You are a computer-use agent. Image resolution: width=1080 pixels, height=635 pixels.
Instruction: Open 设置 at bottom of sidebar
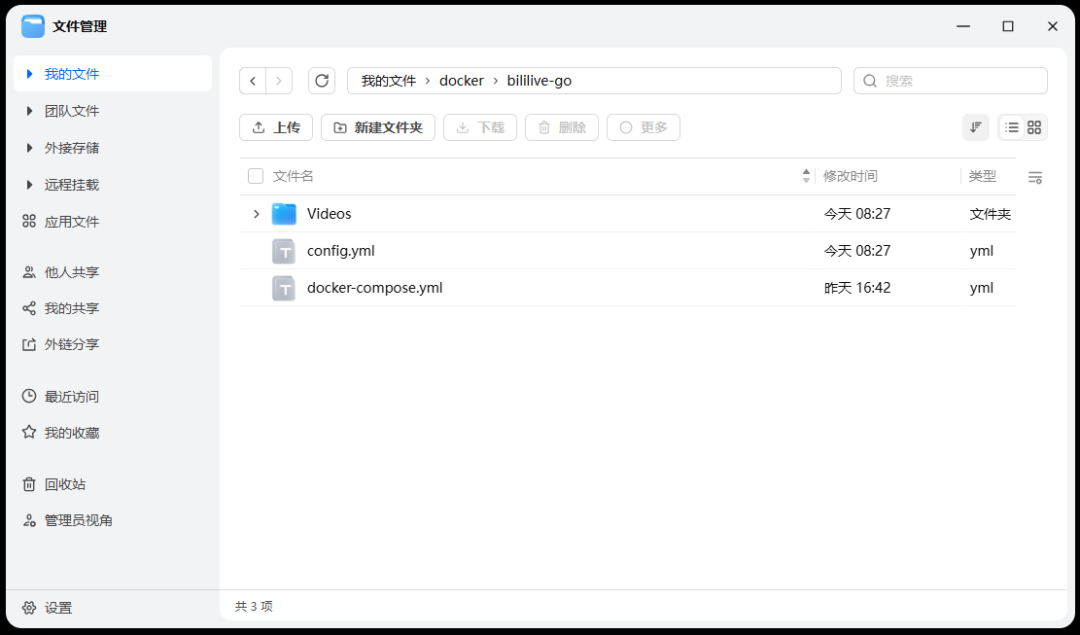coord(58,608)
